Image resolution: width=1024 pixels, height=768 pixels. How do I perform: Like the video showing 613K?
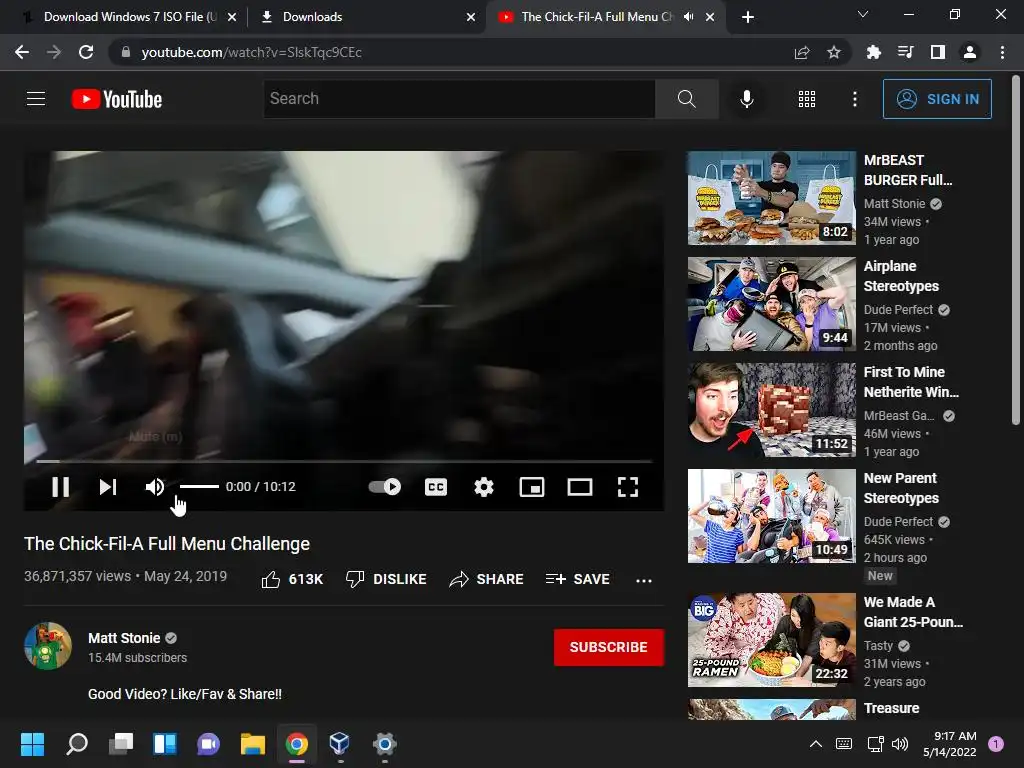[x=292, y=579]
